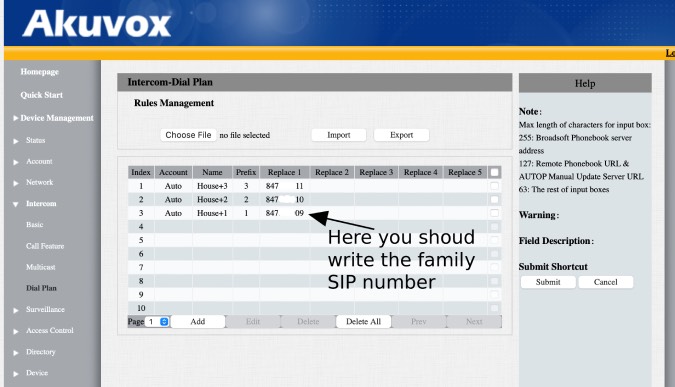
Task: Check the box for empty row 5
Action: [494, 240]
